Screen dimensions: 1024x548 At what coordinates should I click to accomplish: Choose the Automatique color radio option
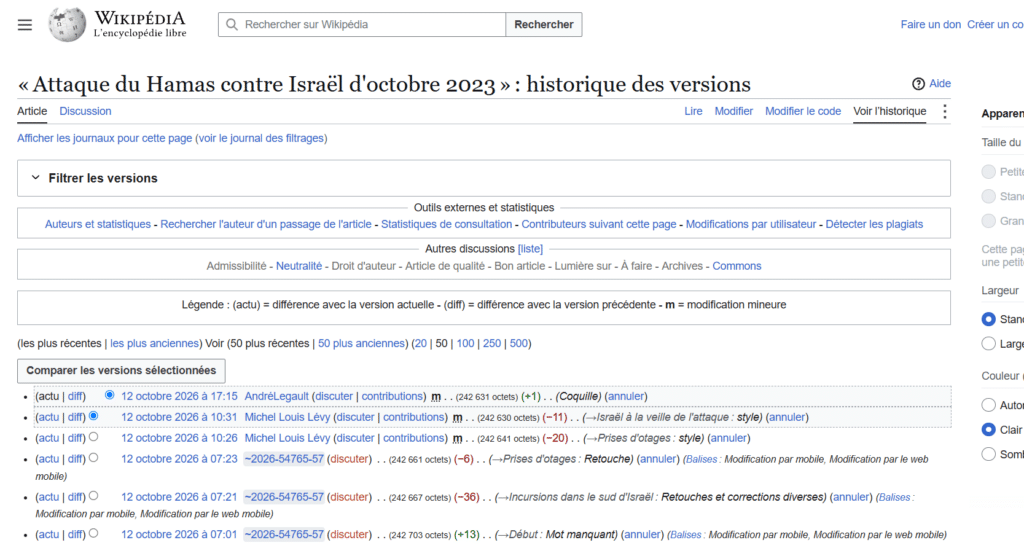pyautogui.click(x=989, y=405)
